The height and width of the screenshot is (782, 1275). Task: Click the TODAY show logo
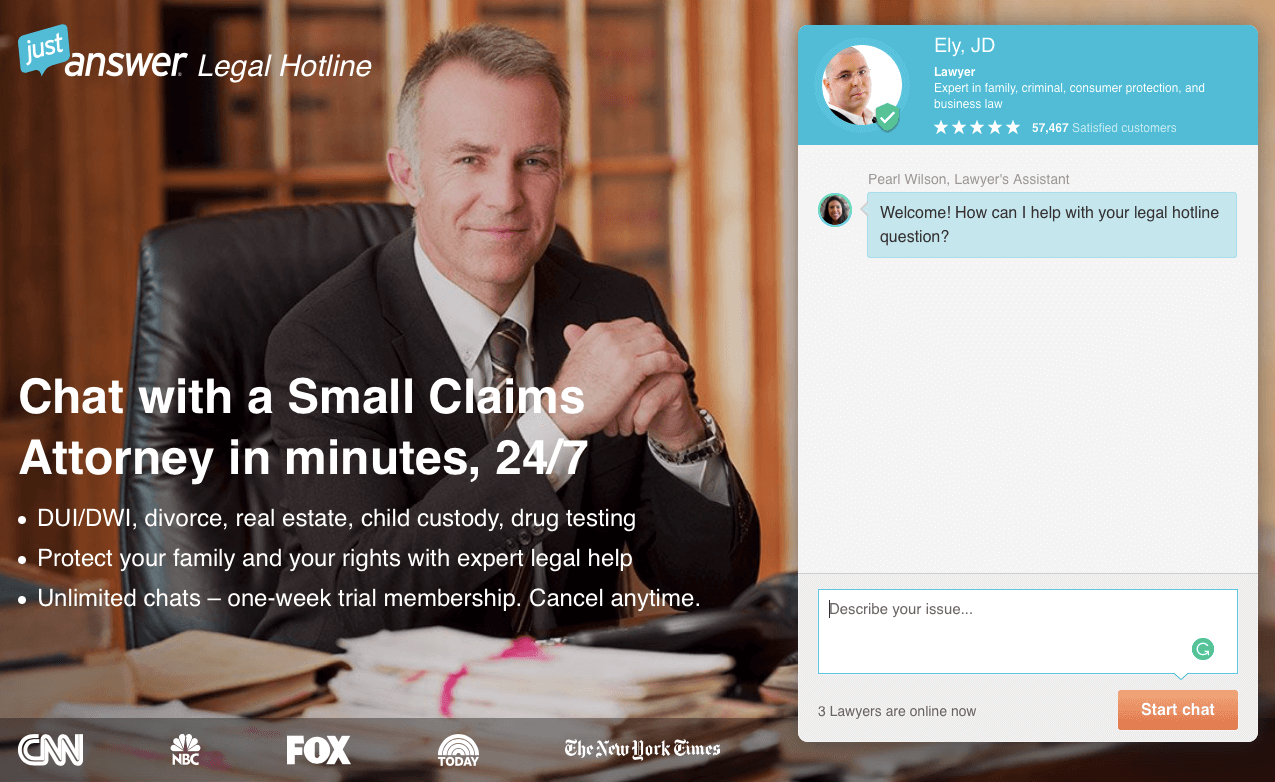coord(458,750)
